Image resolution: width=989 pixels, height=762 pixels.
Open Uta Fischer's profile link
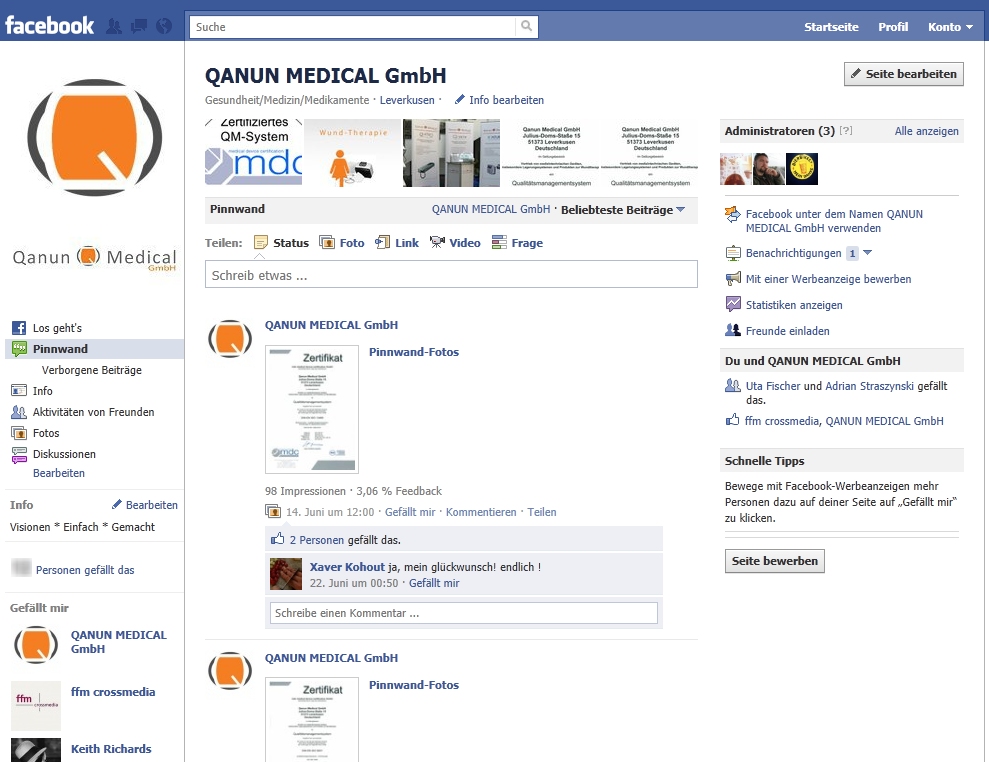(773, 385)
